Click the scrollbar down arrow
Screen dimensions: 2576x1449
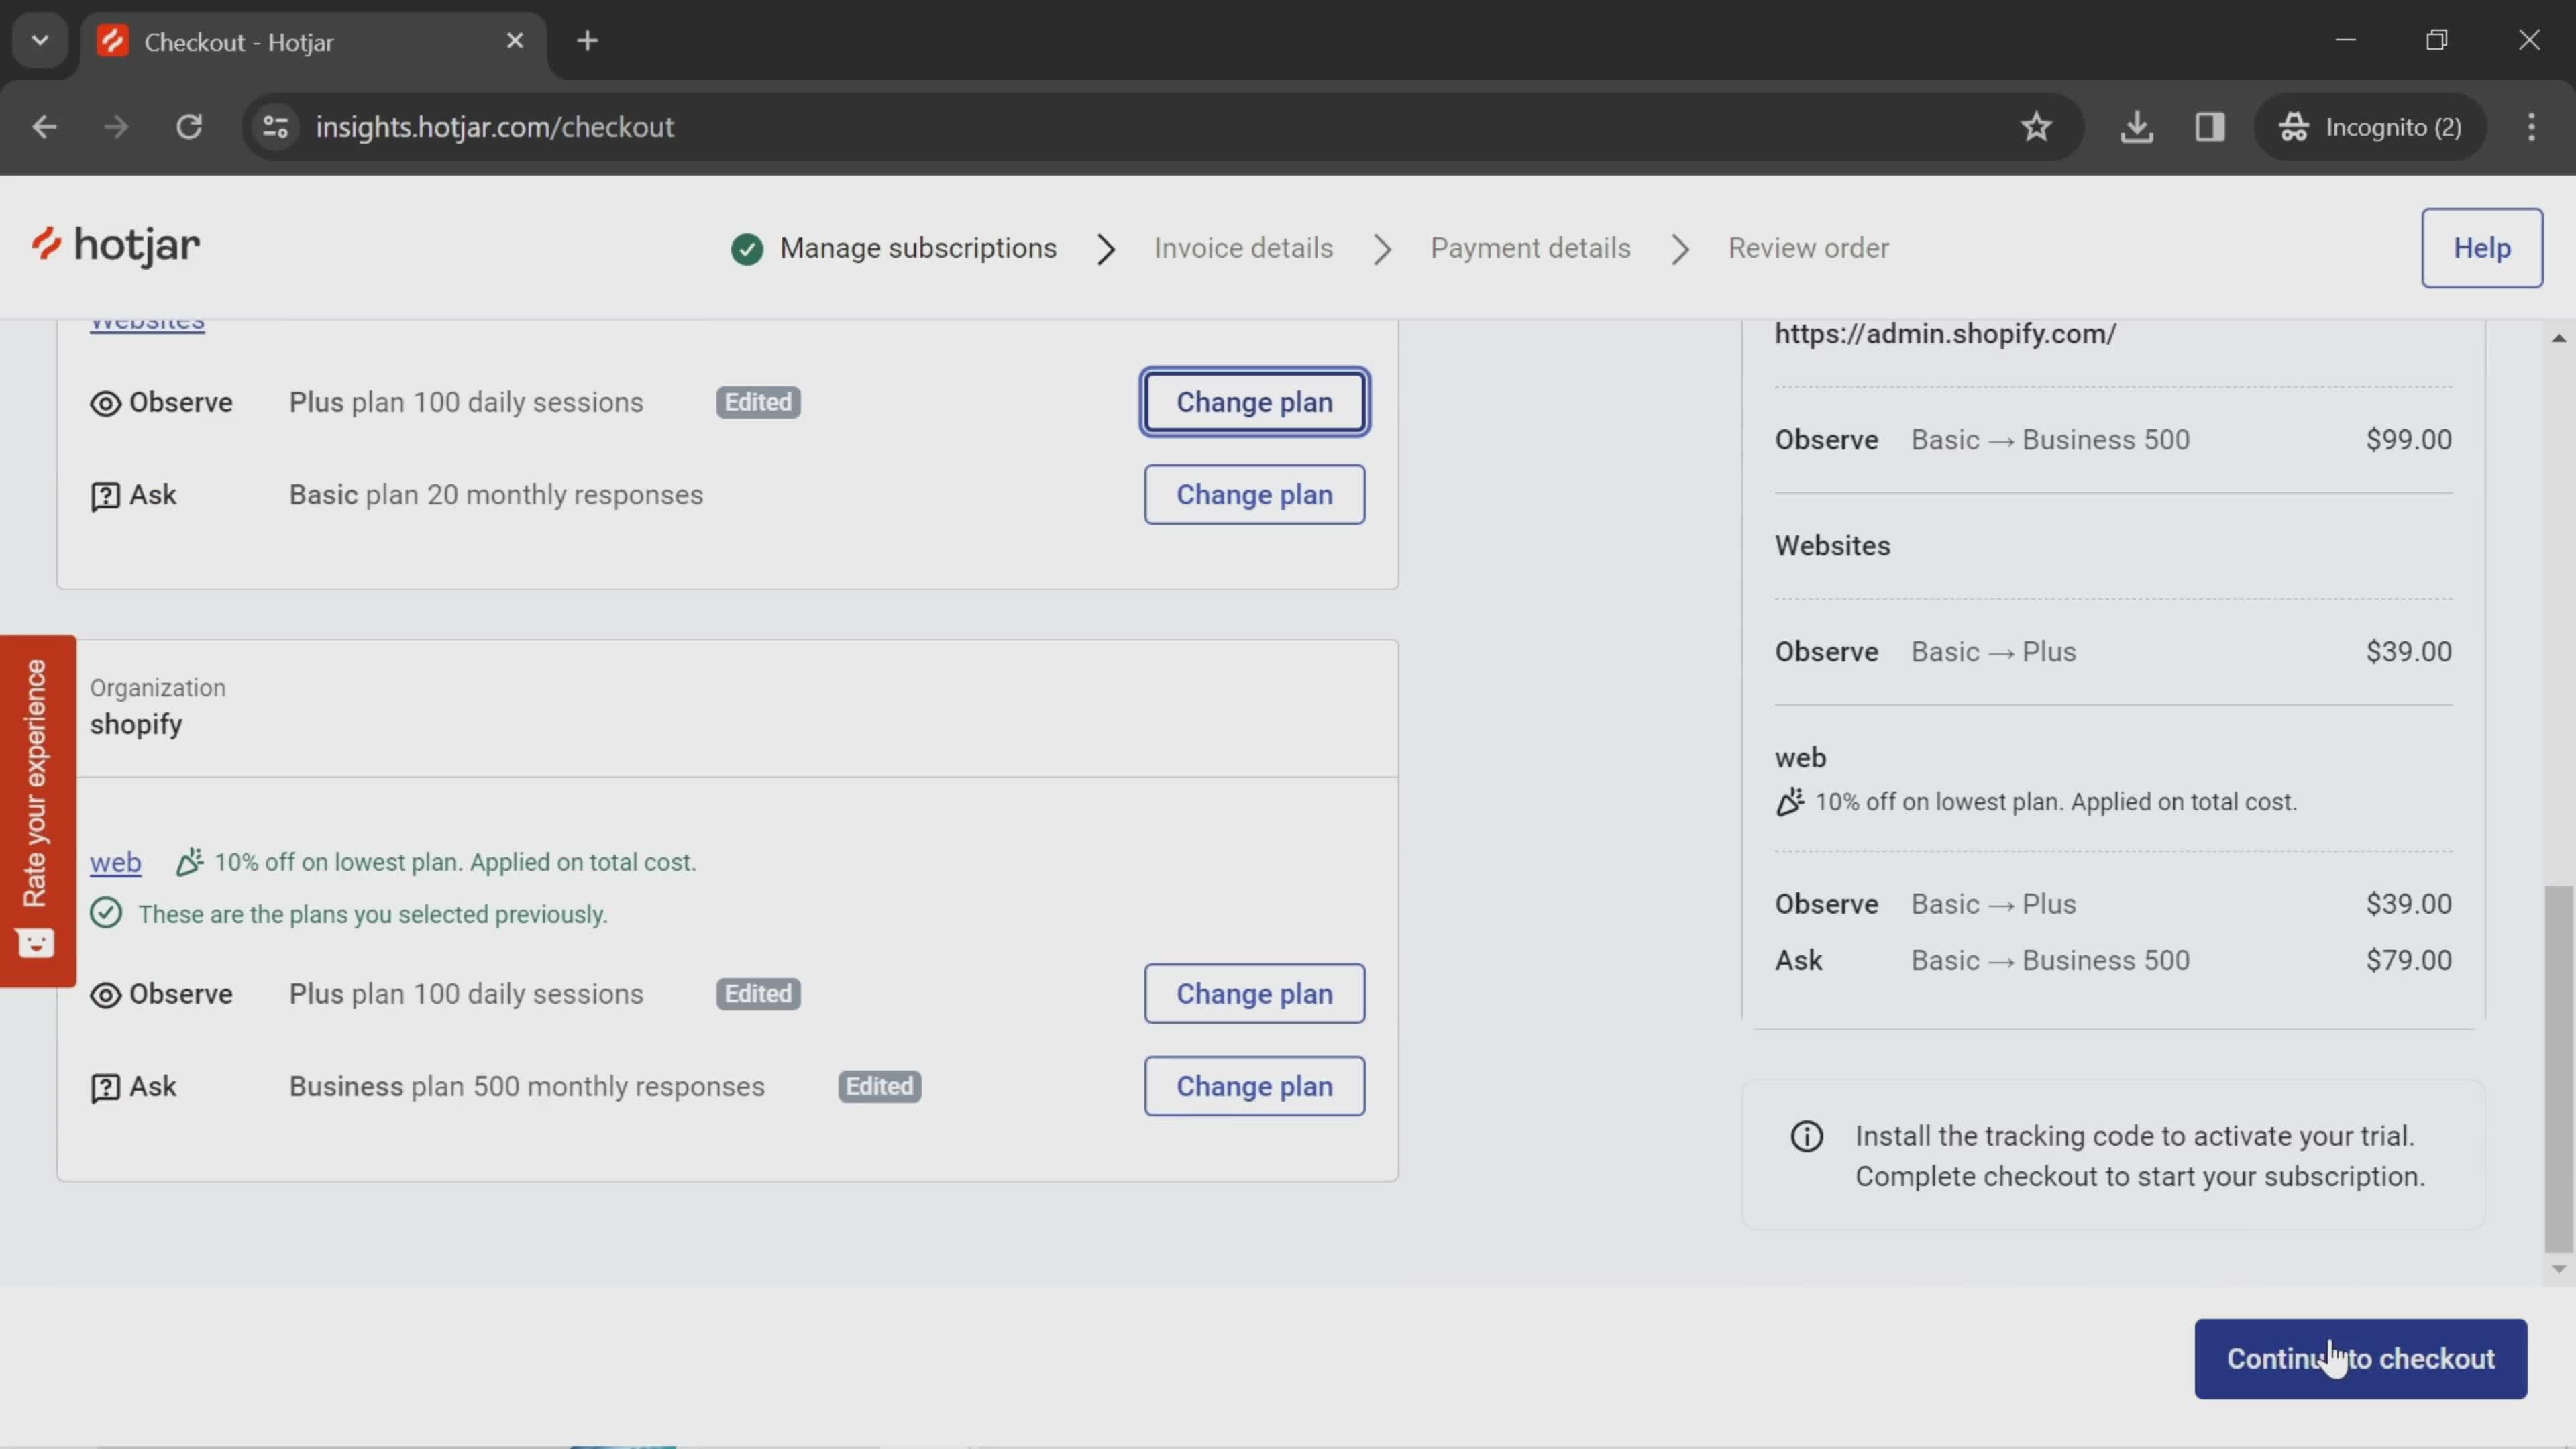(2558, 1269)
